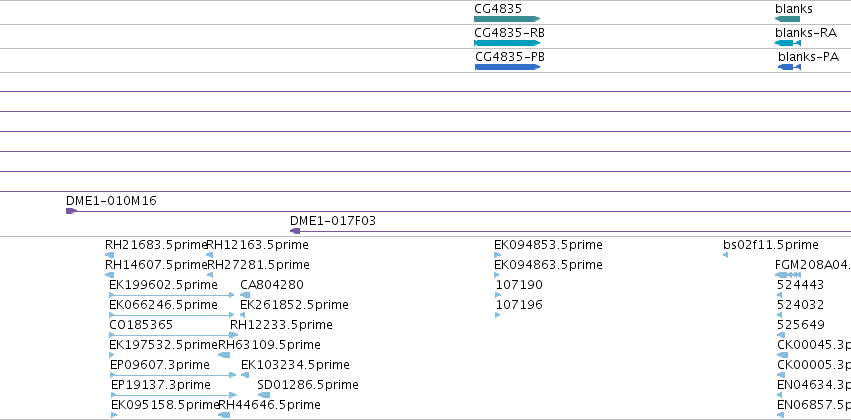The width and height of the screenshot is (851, 420).
Task: Select the CG4835 gene glyph
Action: coord(507,19)
